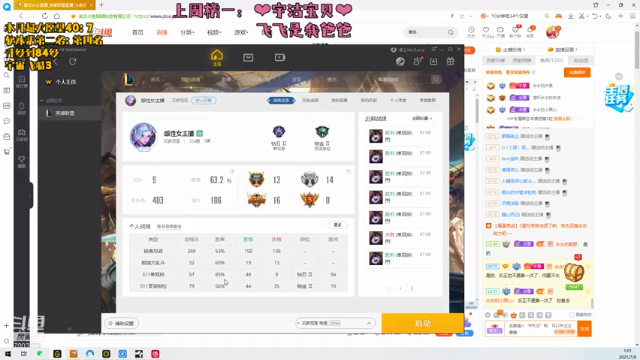This screenshot has height=360, width=640.
Task: Switch to the 贵宾(1320) tab in Douyu
Action: pyautogui.click(x=552, y=60)
